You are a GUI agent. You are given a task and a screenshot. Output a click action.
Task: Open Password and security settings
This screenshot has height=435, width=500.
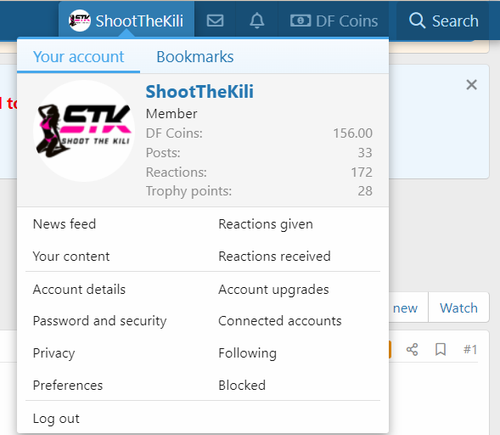pos(100,321)
